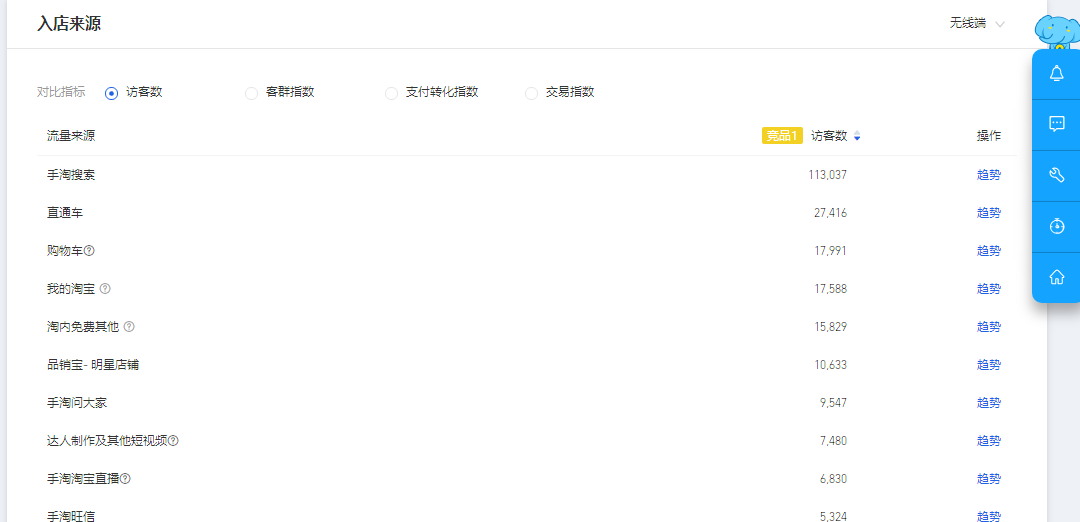Select the 手淘搜索 source row label

click(71, 175)
